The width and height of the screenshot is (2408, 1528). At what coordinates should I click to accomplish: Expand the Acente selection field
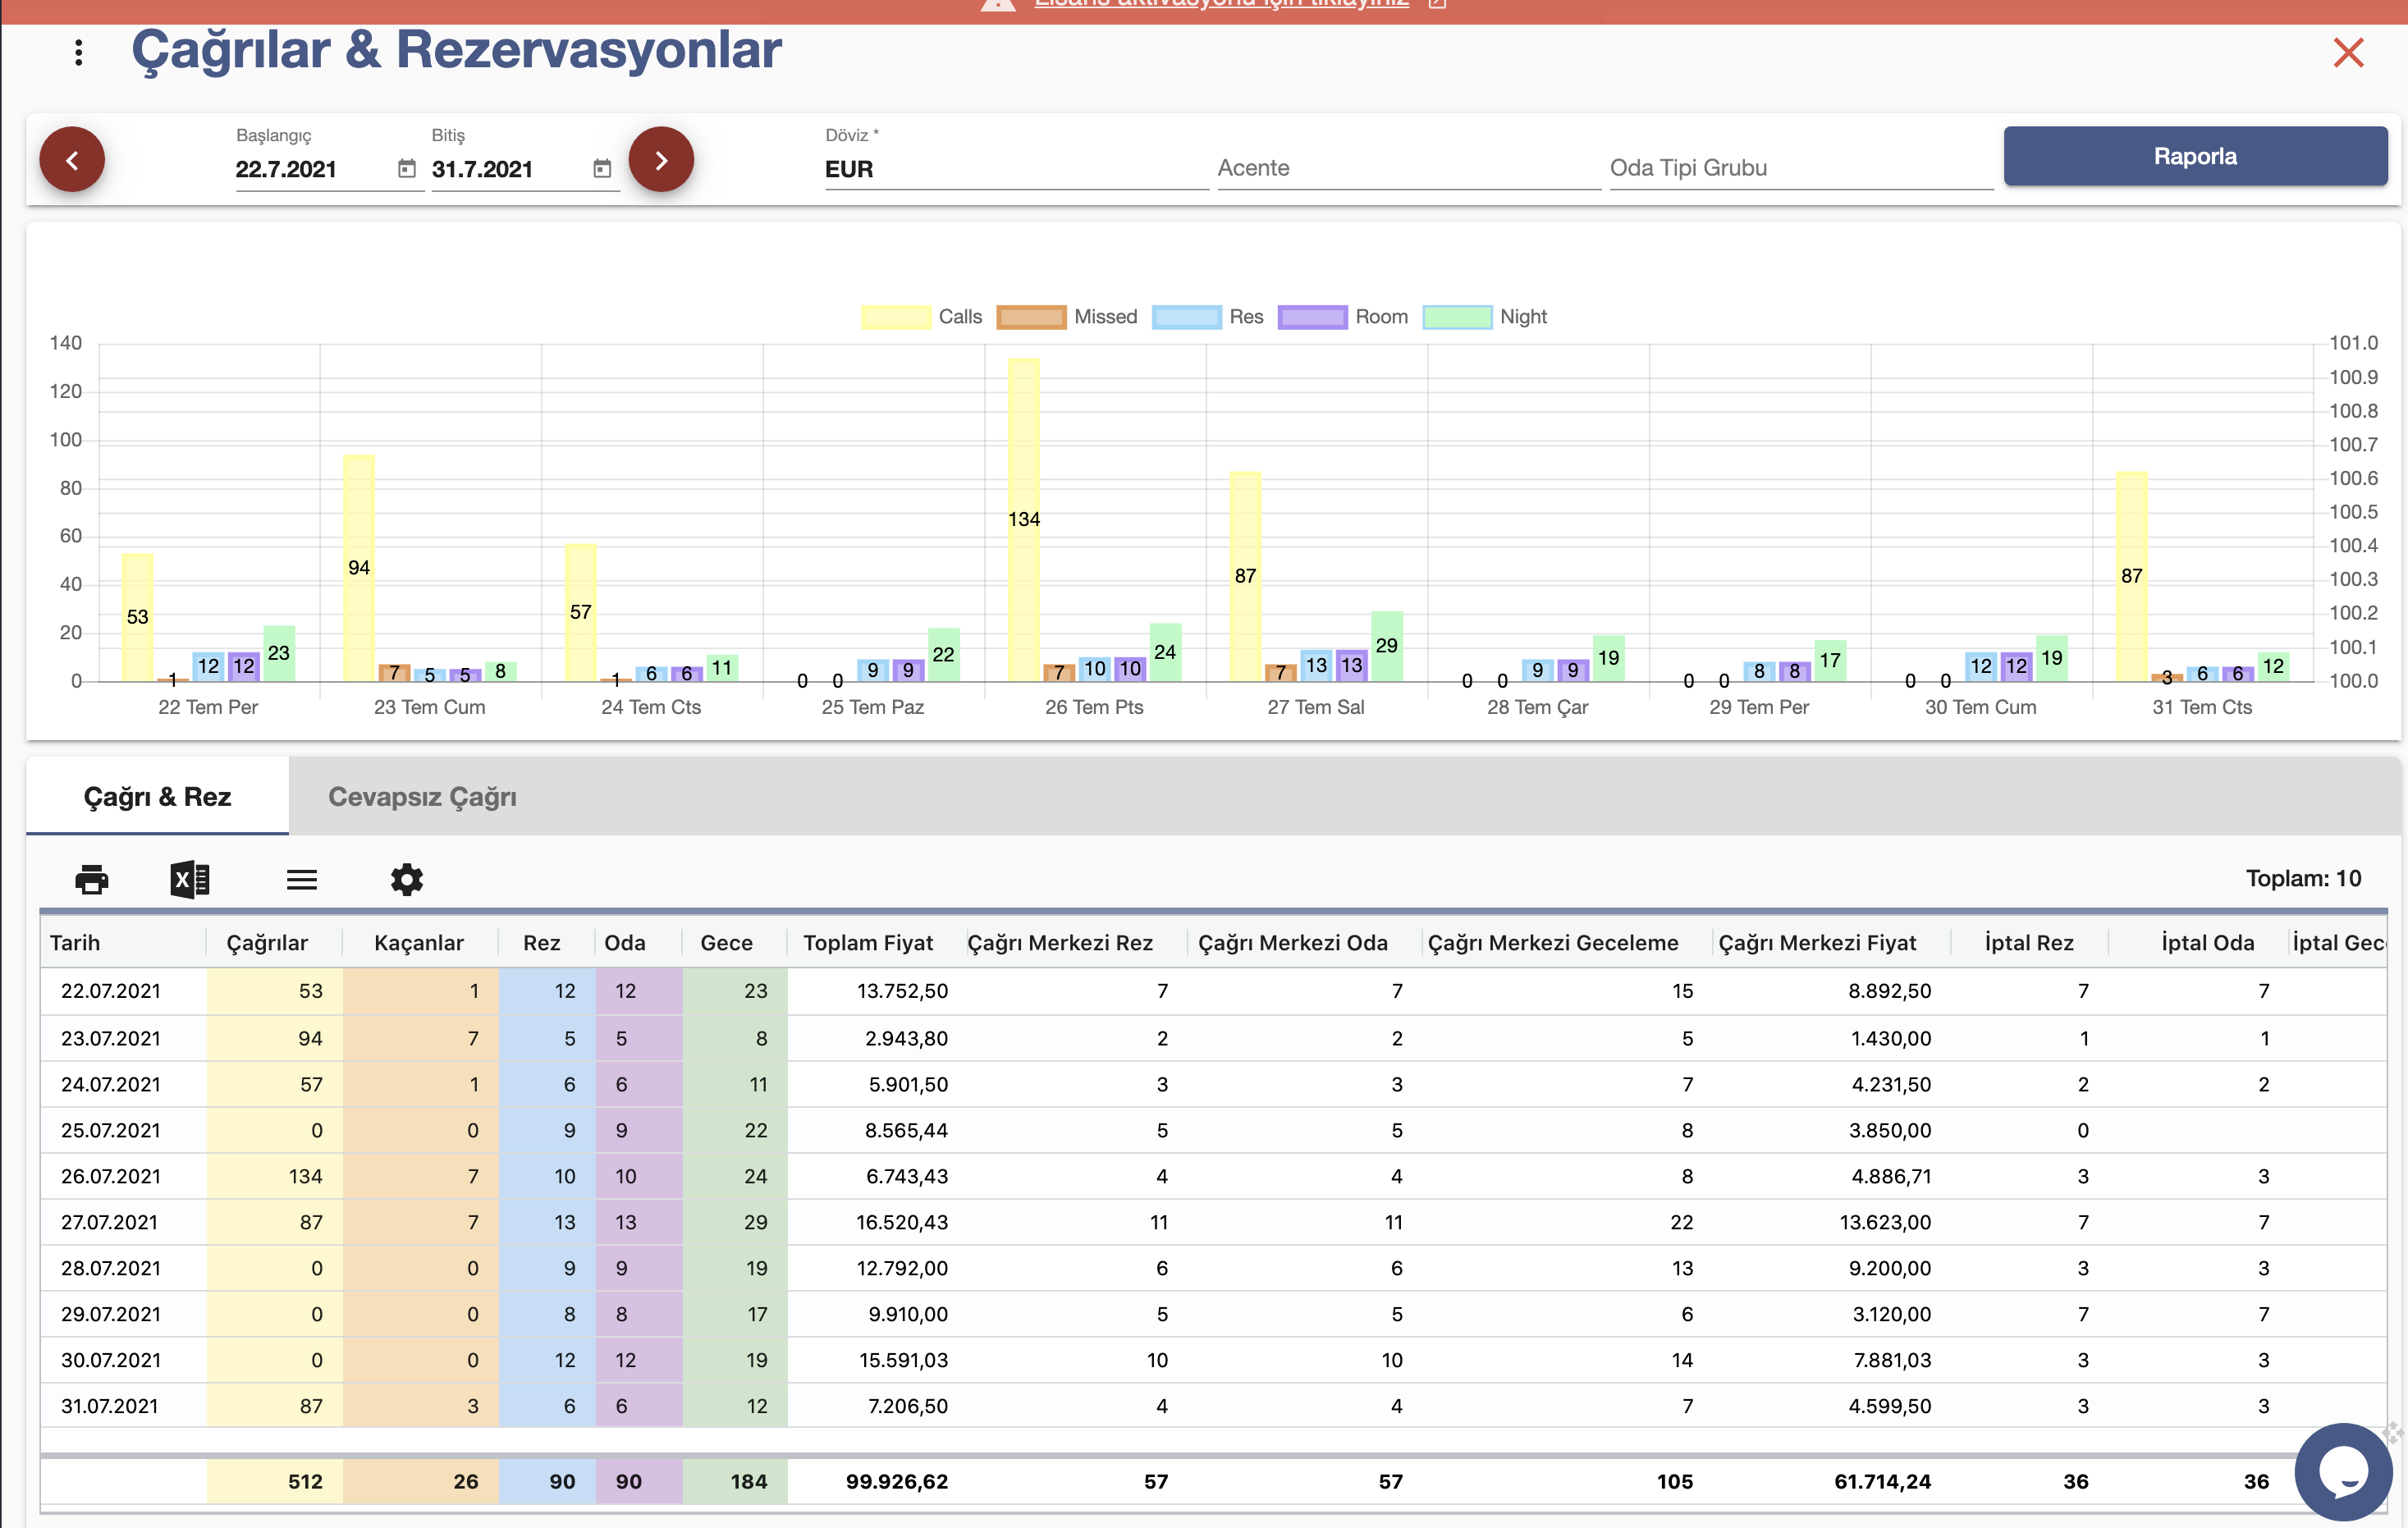click(1408, 168)
